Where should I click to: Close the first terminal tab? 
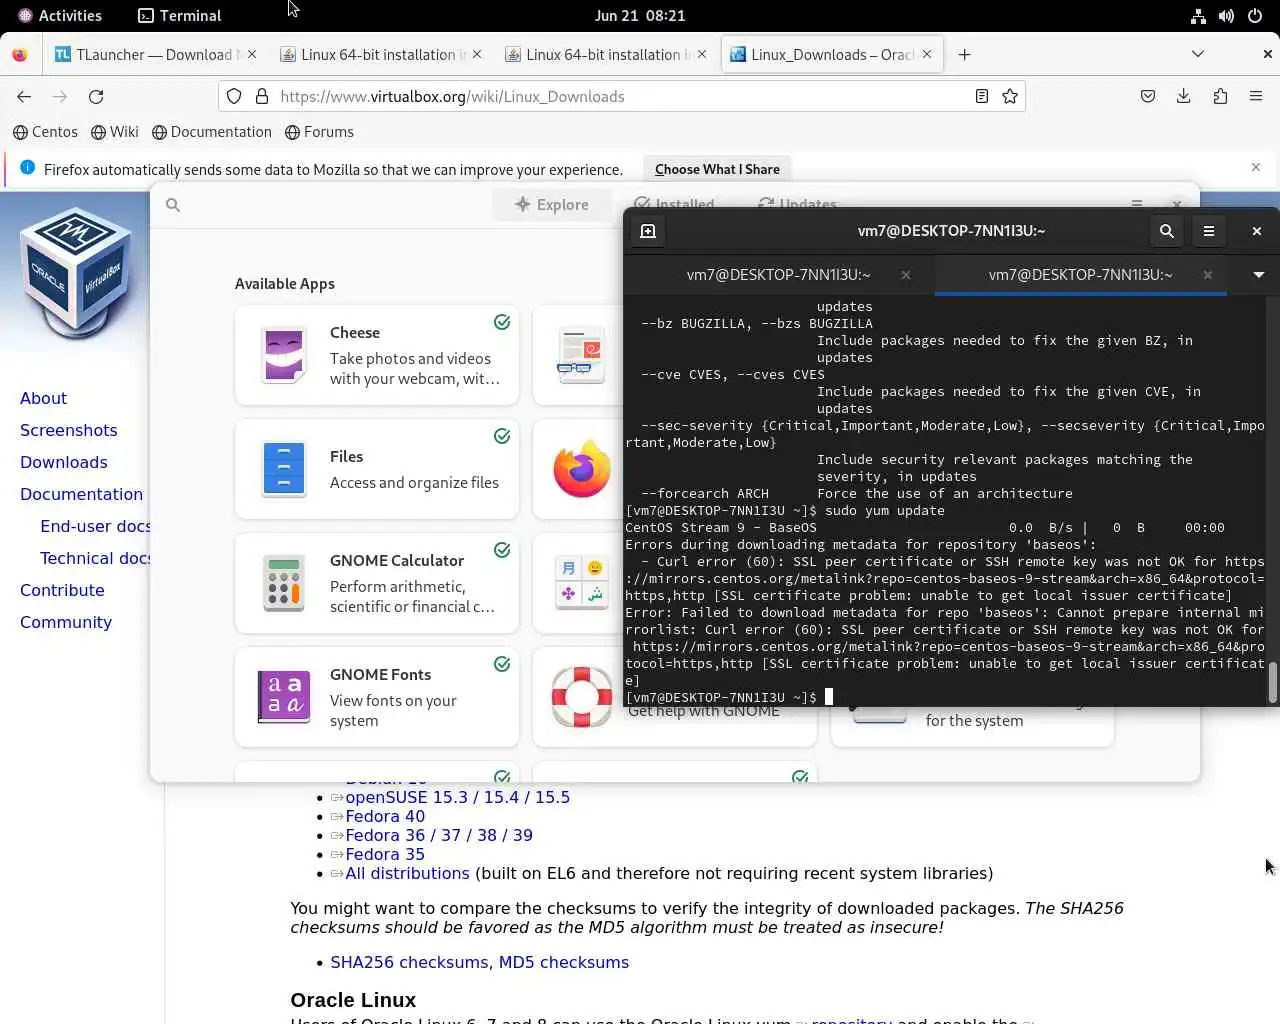coord(906,275)
